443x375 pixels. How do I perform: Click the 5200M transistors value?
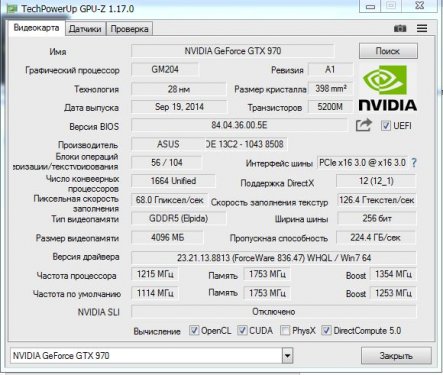click(330, 107)
